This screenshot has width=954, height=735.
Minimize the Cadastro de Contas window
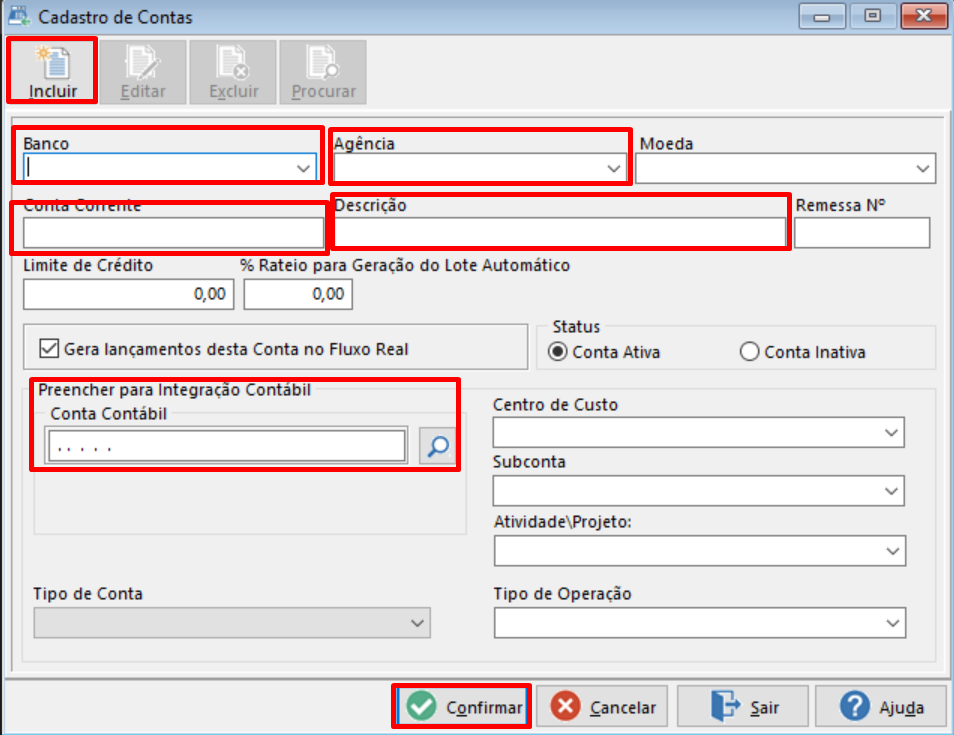[822, 16]
